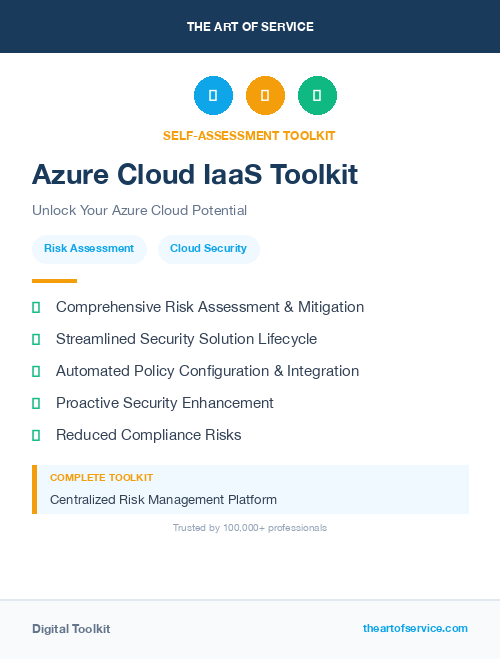
Task: Click Reduced Compliance Risks text
Action: click(148, 435)
